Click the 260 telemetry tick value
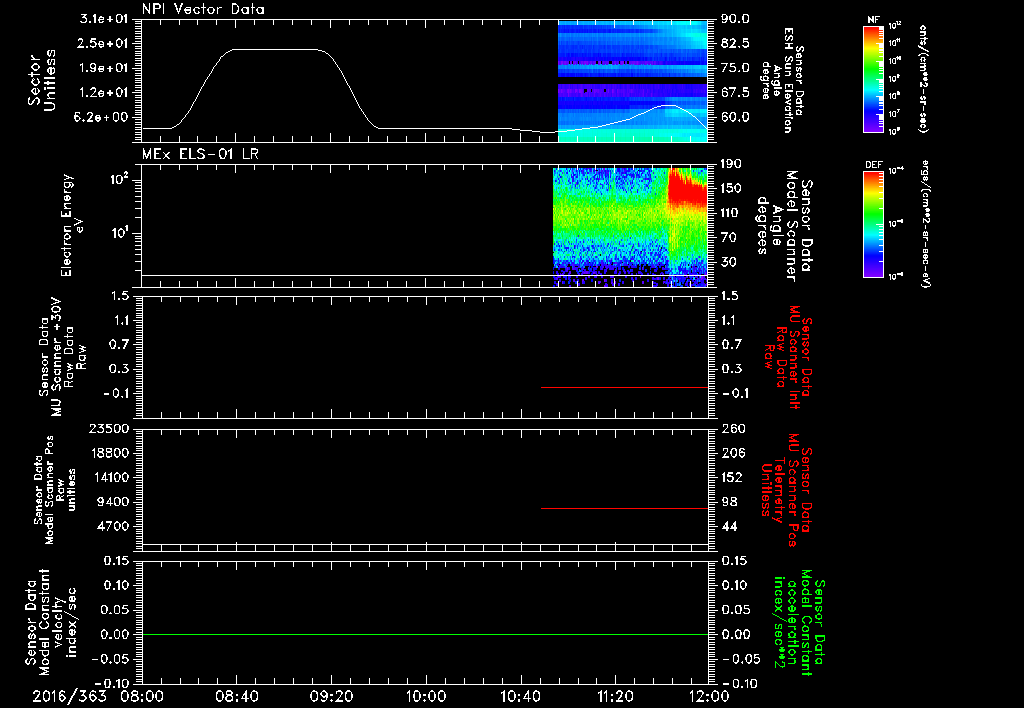The height and width of the screenshot is (708, 1024). point(734,429)
